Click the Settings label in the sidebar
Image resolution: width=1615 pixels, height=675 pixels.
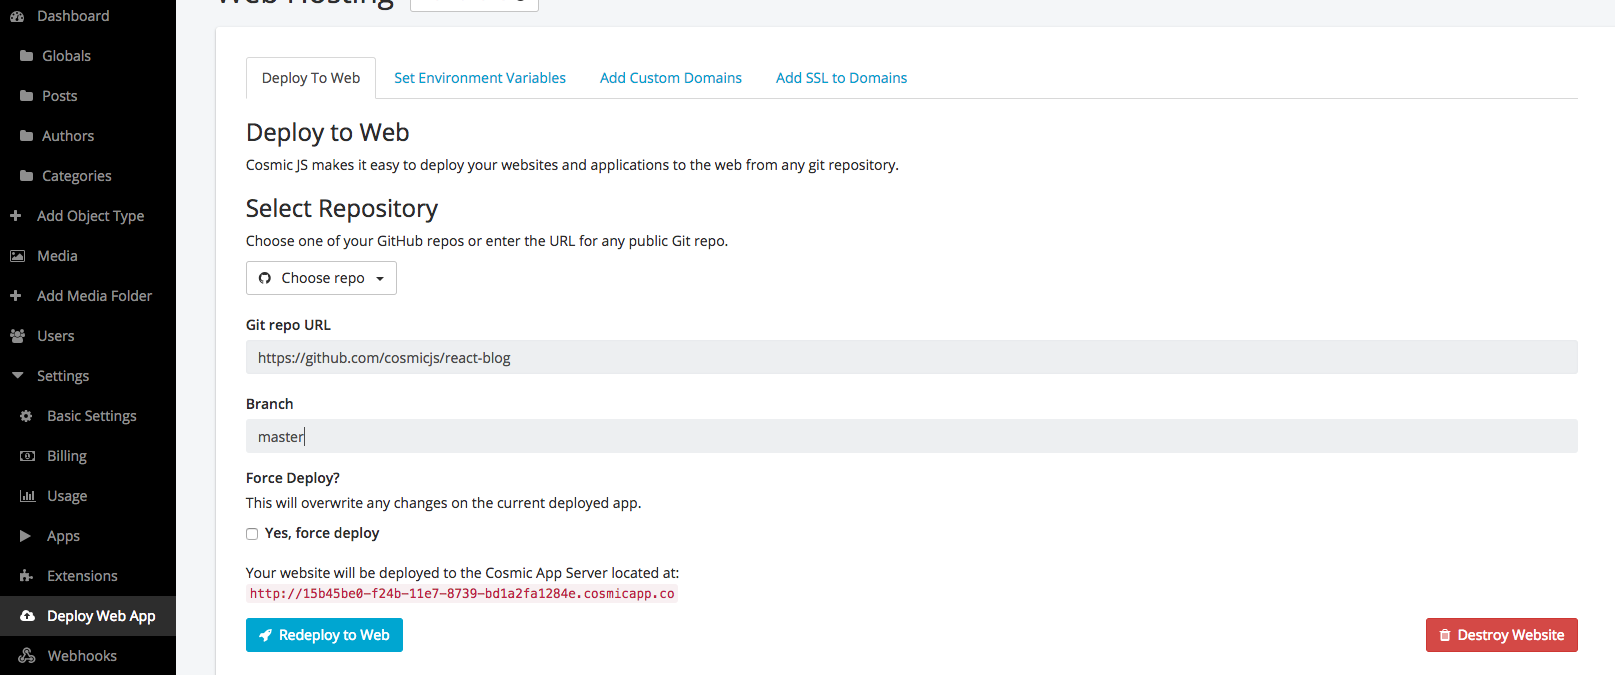click(63, 376)
